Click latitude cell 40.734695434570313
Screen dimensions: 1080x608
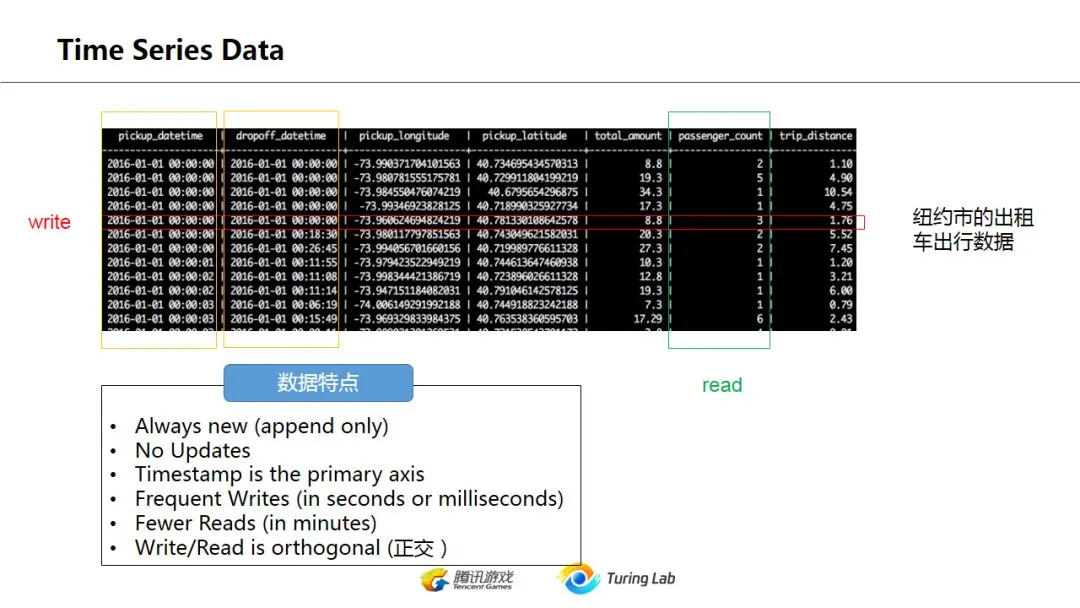(x=527, y=164)
